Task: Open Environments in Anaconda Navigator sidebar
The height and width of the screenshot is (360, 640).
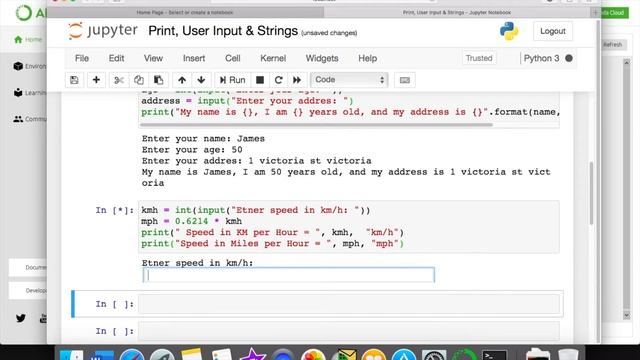Action: pyautogui.click(x=29, y=66)
